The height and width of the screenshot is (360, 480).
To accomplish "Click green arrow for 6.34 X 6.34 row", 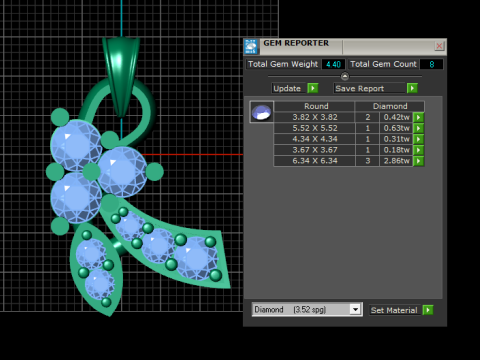I will (418, 161).
